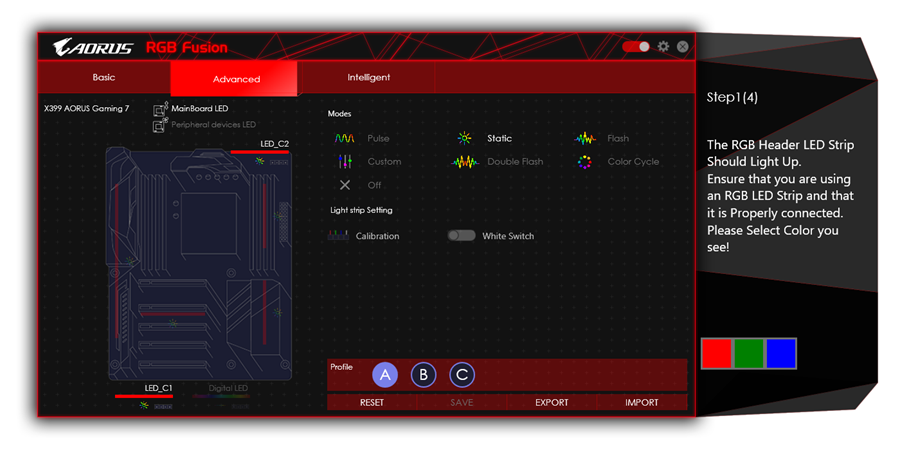Screen dimensions: 900x450
Task: Select the Pulse mode icon
Action: 344,139
